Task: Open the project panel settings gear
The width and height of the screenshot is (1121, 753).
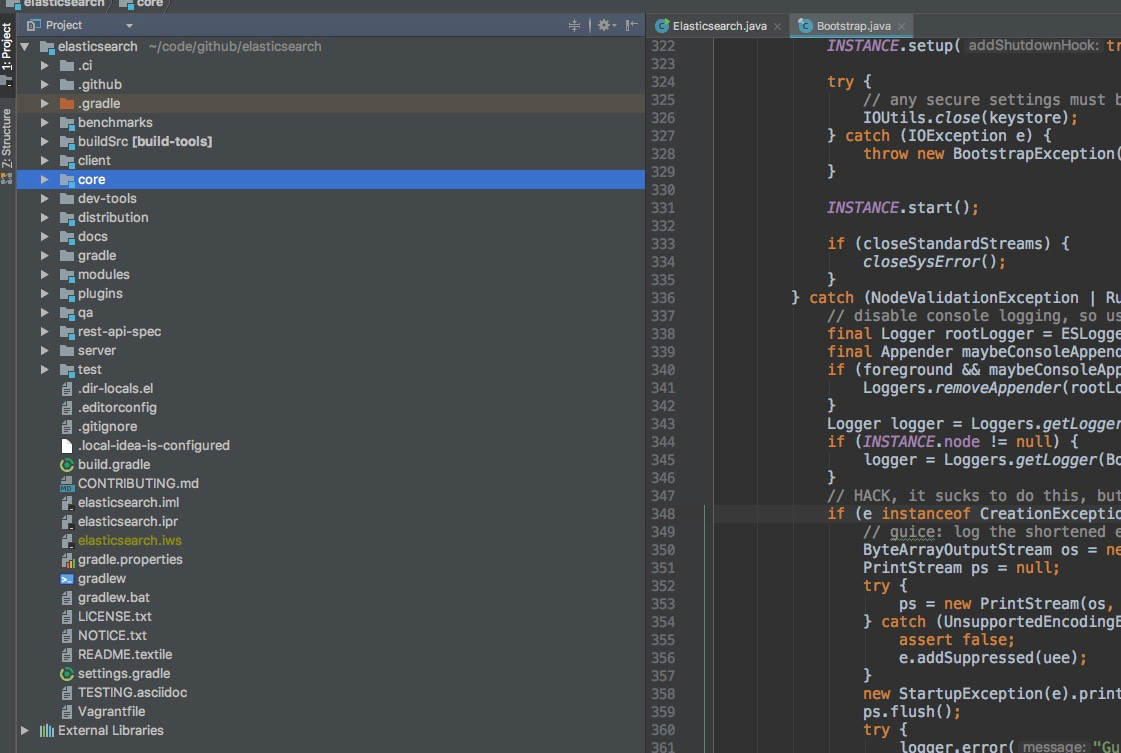Action: (604, 25)
